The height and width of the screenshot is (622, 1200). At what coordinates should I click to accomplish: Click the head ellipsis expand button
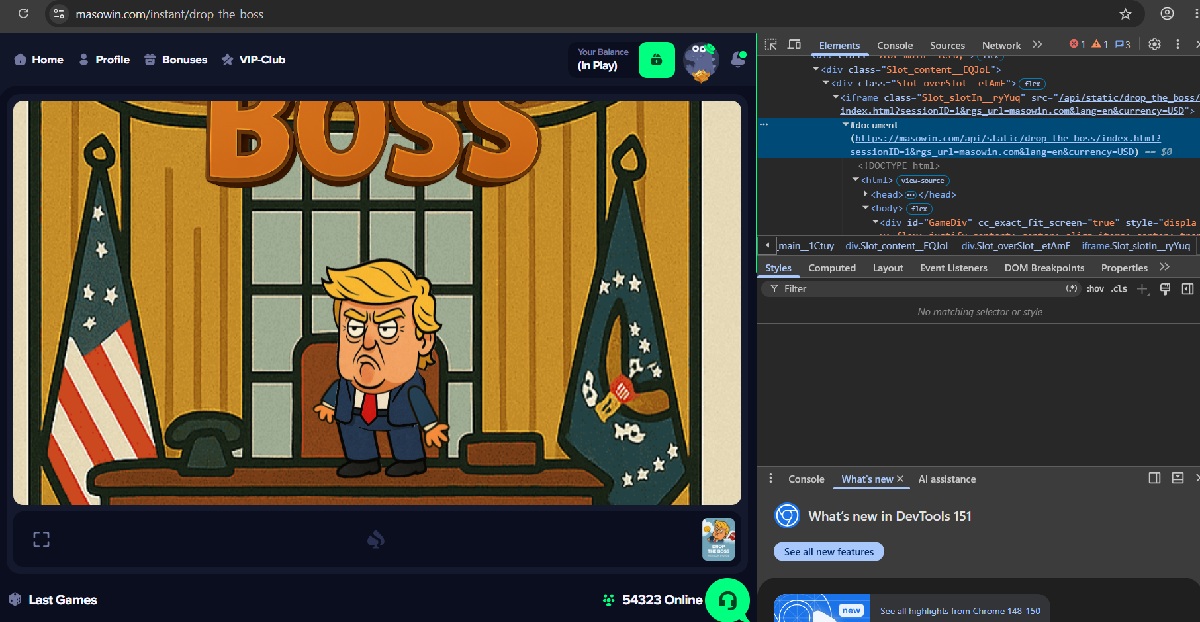click(x=911, y=194)
